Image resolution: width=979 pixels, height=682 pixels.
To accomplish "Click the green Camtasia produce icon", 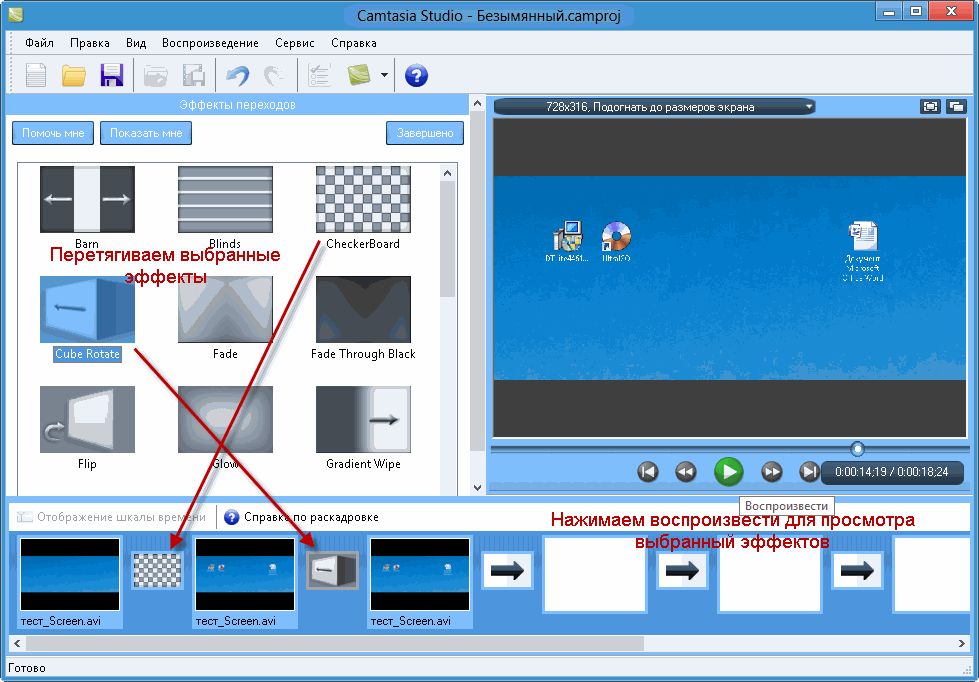I will [x=359, y=76].
